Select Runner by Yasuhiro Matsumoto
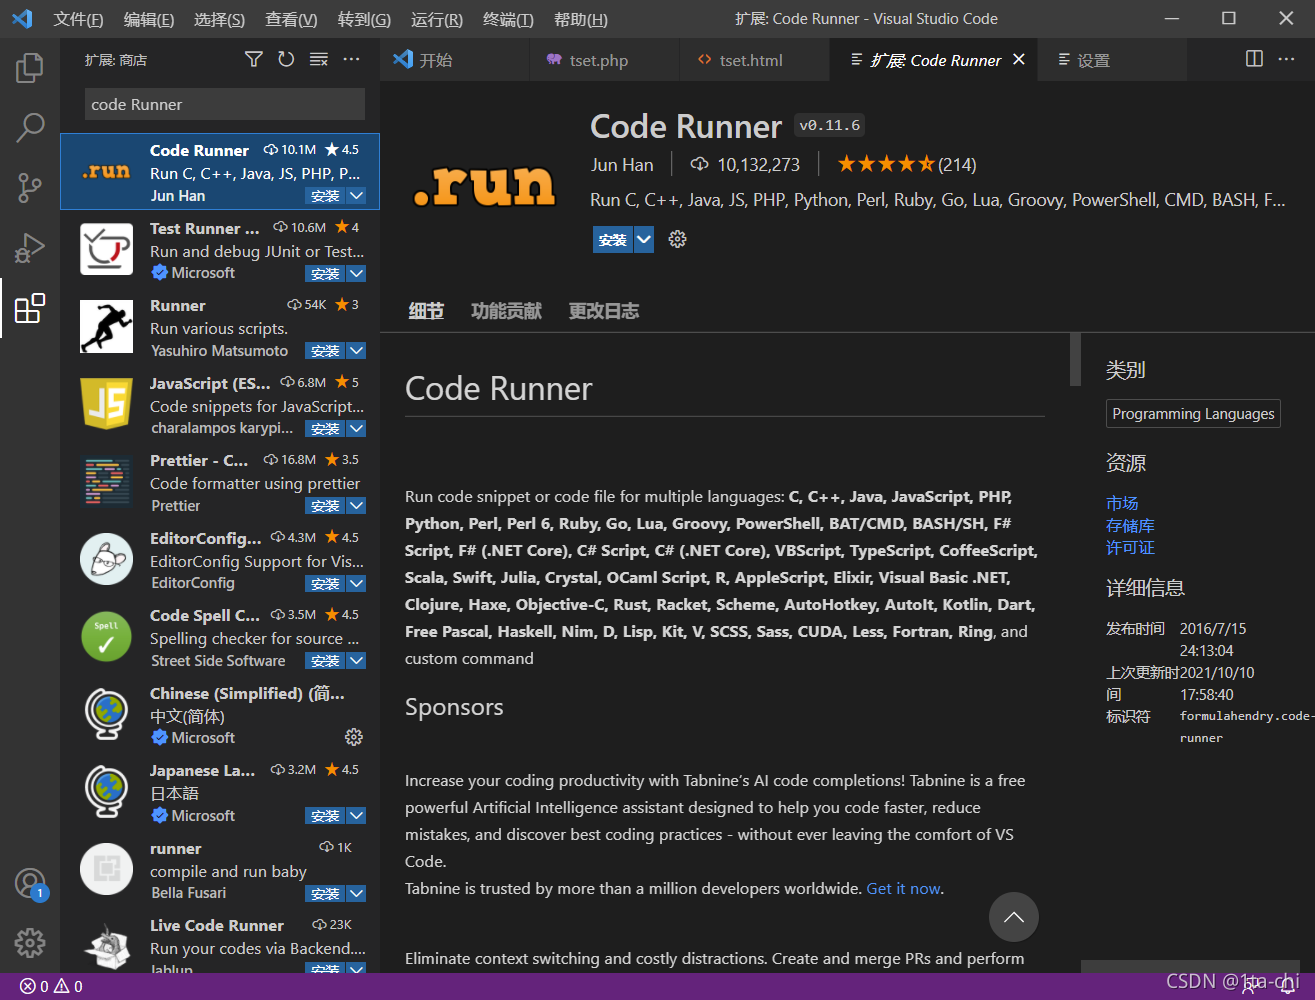This screenshot has height=1000, width=1315. point(220,328)
